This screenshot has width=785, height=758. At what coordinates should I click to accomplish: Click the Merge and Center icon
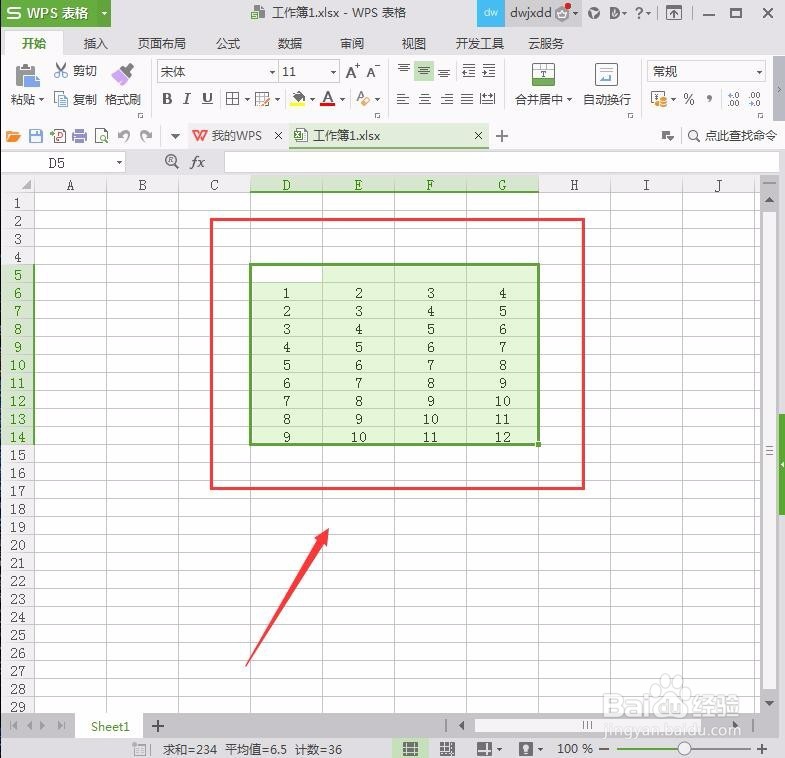[543, 74]
